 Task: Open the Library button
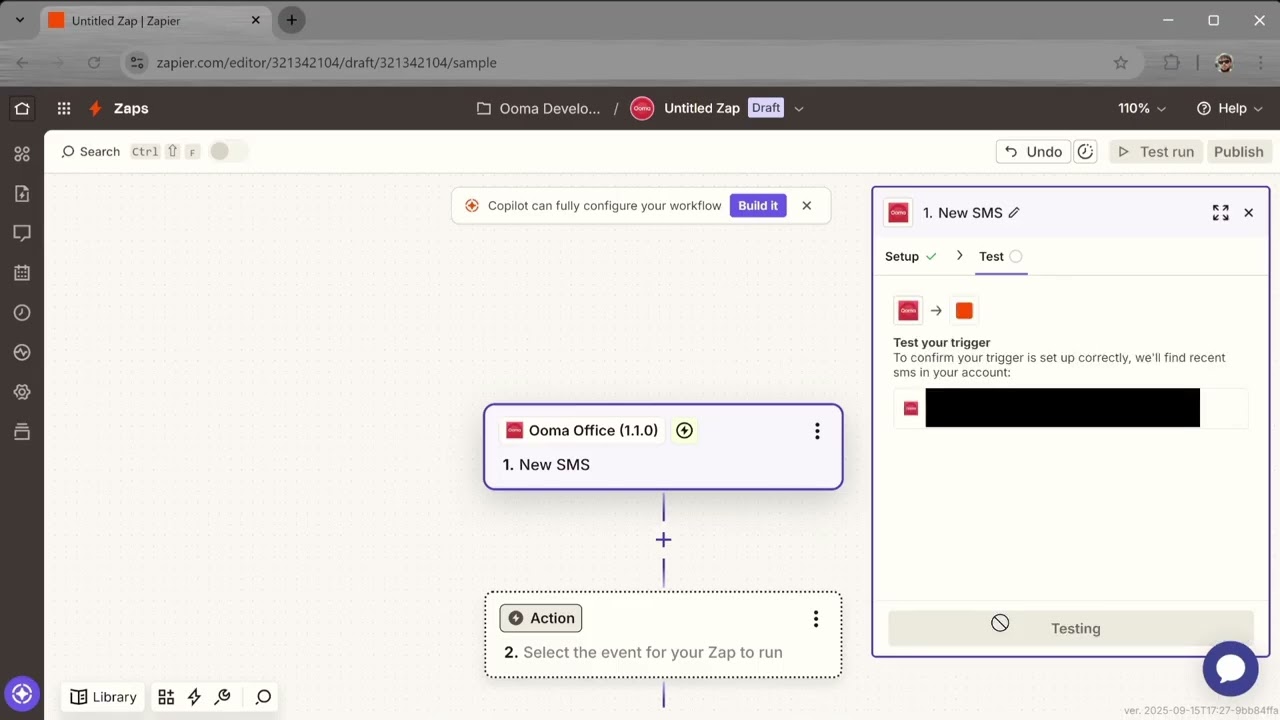point(103,697)
